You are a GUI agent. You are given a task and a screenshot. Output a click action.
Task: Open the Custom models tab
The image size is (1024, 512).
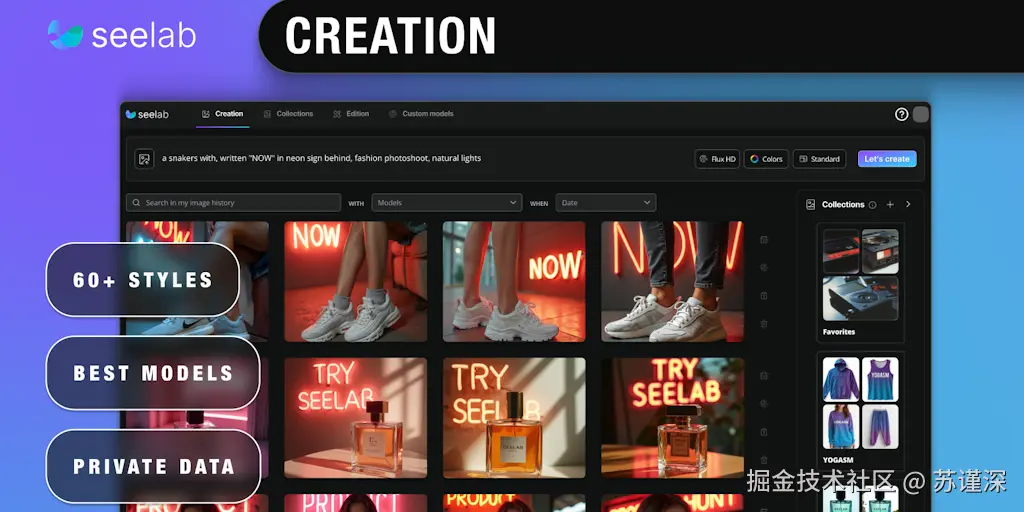pos(421,114)
